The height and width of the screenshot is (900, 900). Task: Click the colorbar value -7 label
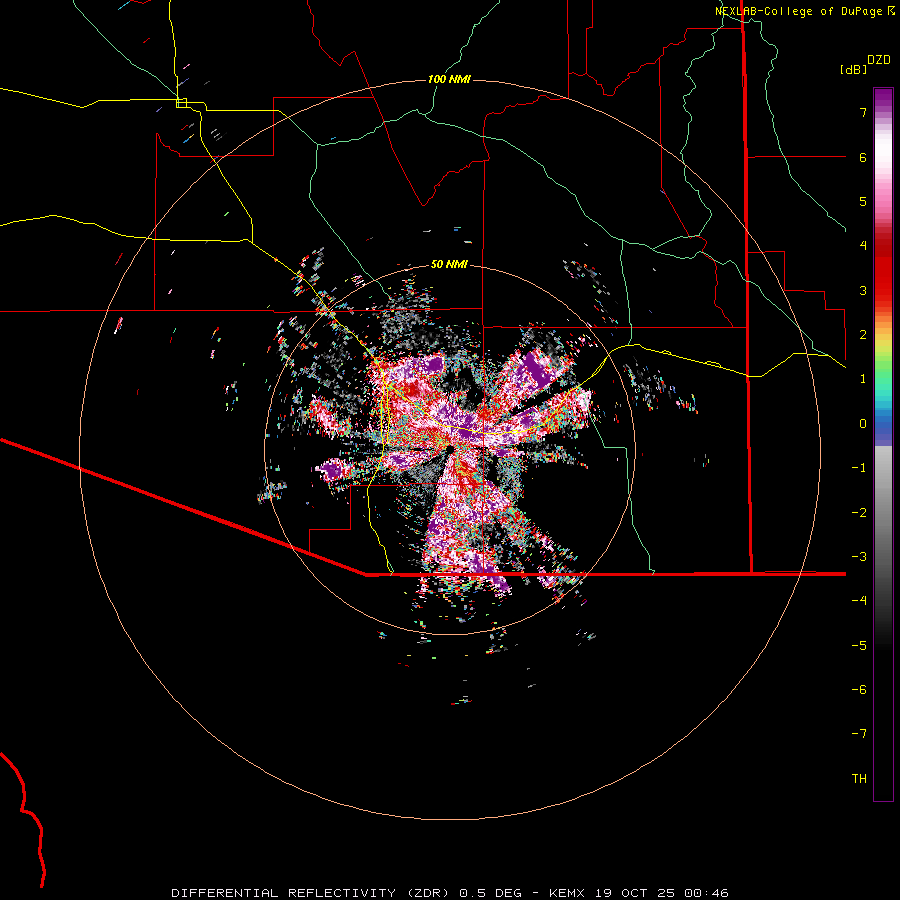point(859,734)
